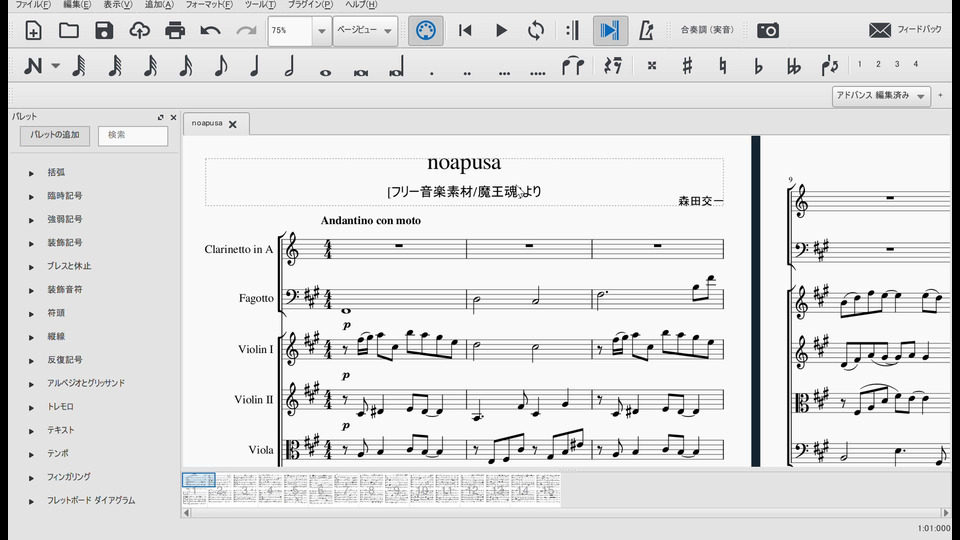Image resolution: width=960 pixels, height=540 pixels.
Task: Select the quarter note duration
Action: 255,67
